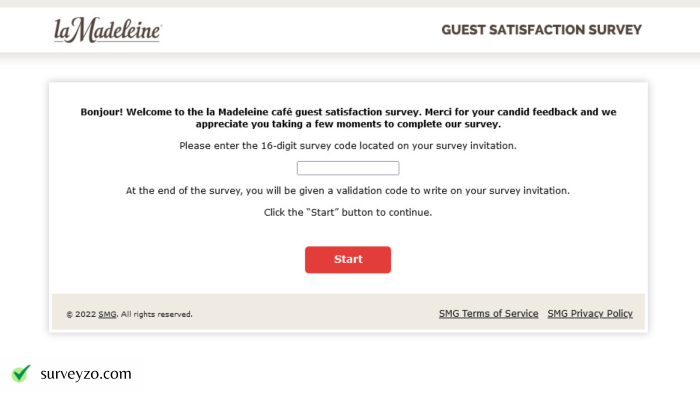Click the 'All rights reserved' text

pos(156,314)
